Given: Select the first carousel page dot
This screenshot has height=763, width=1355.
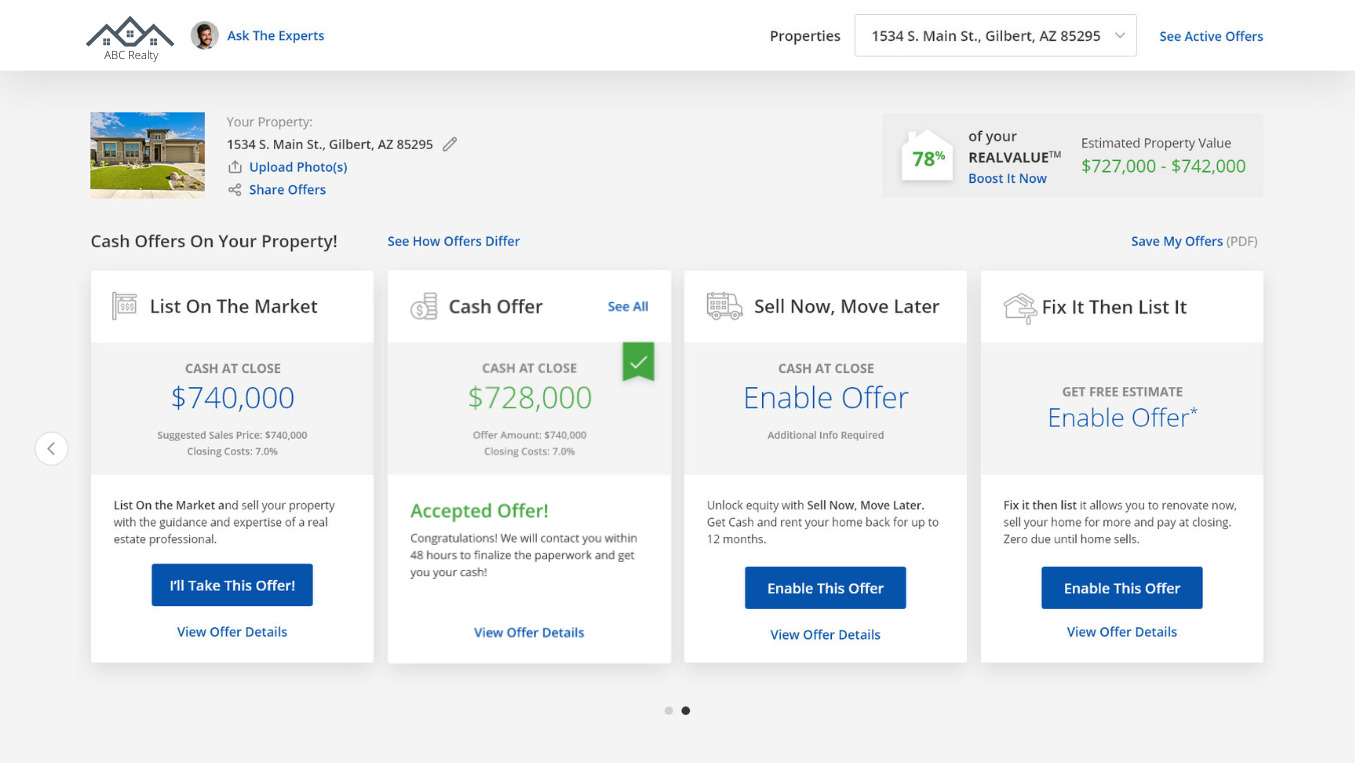Looking at the screenshot, I should click(668, 711).
